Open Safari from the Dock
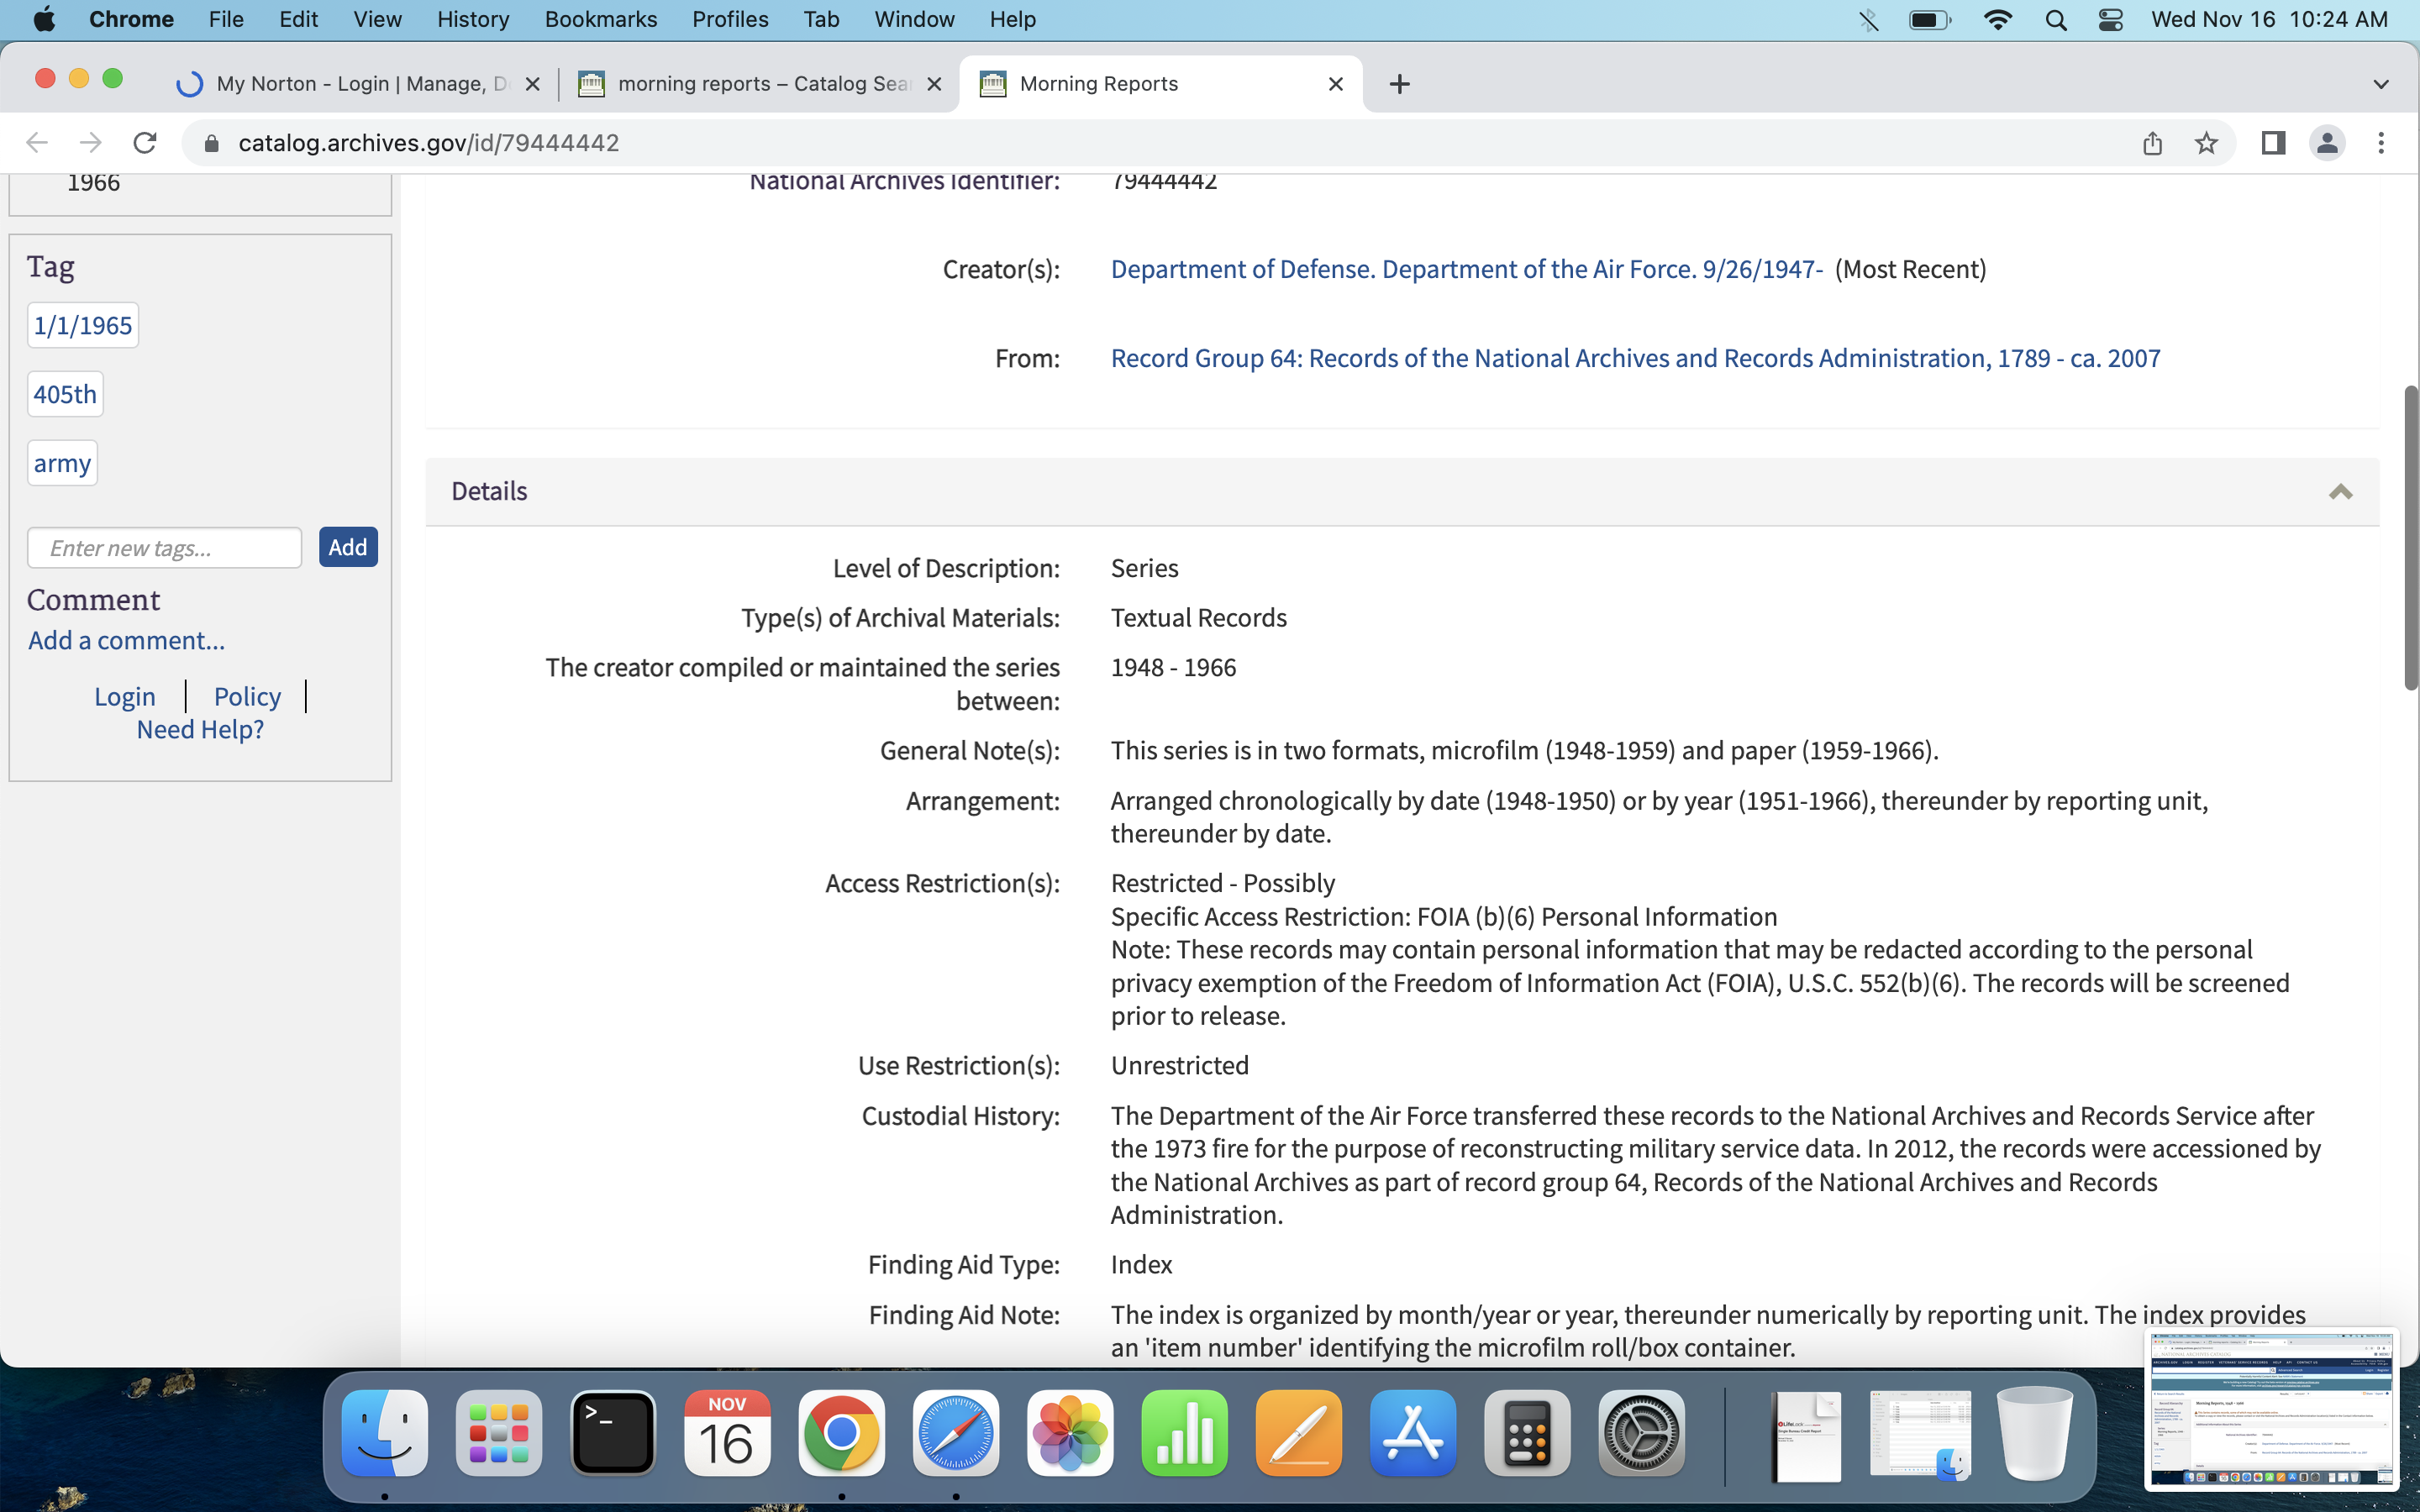 click(x=955, y=1433)
